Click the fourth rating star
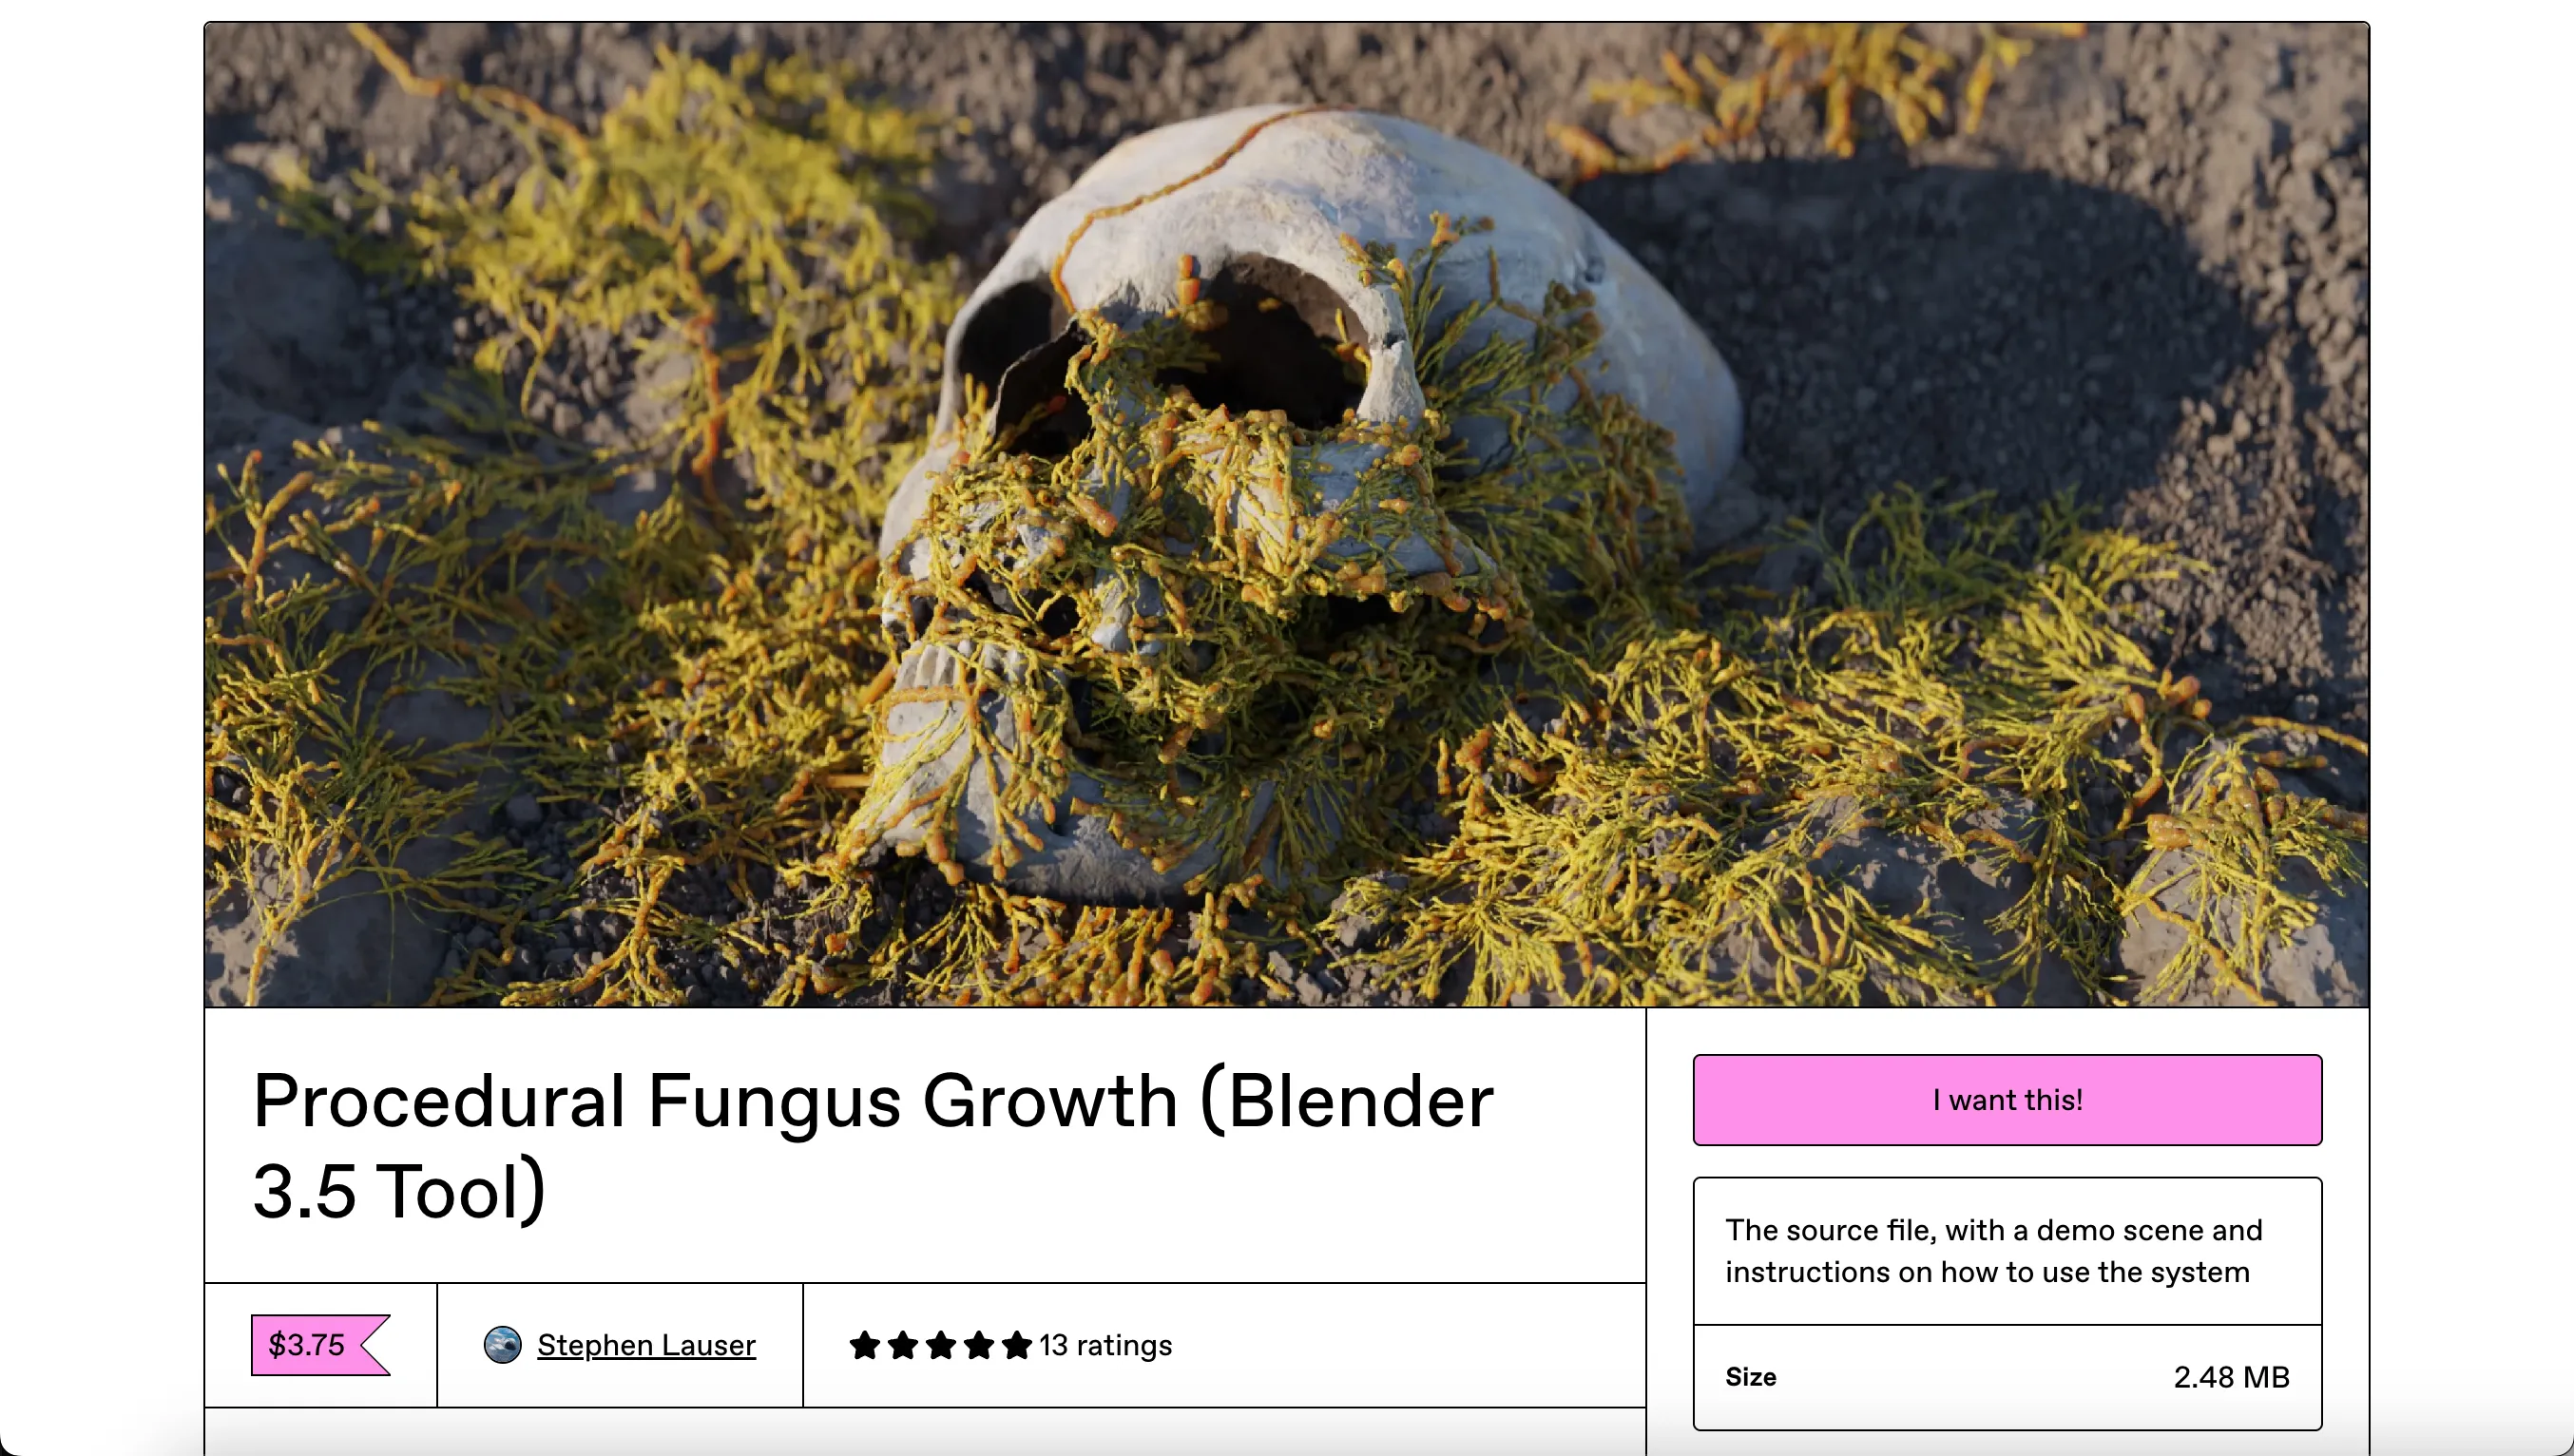This screenshot has width=2574, height=1456. pyautogui.click(x=978, y=1345)
